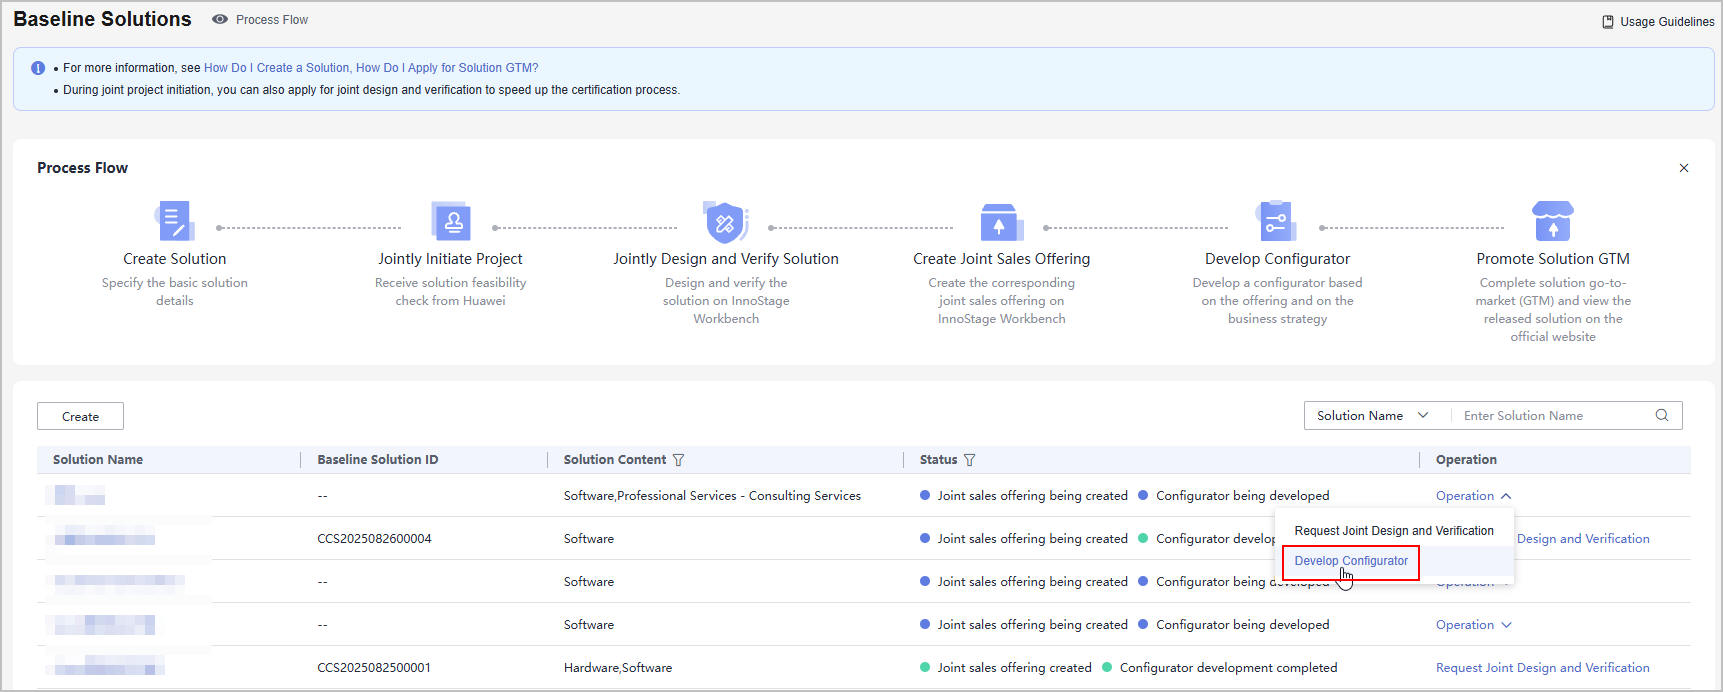The image size is (1723, 692).
Task: Click the search magnifier icon
Action: [1661, 416]
